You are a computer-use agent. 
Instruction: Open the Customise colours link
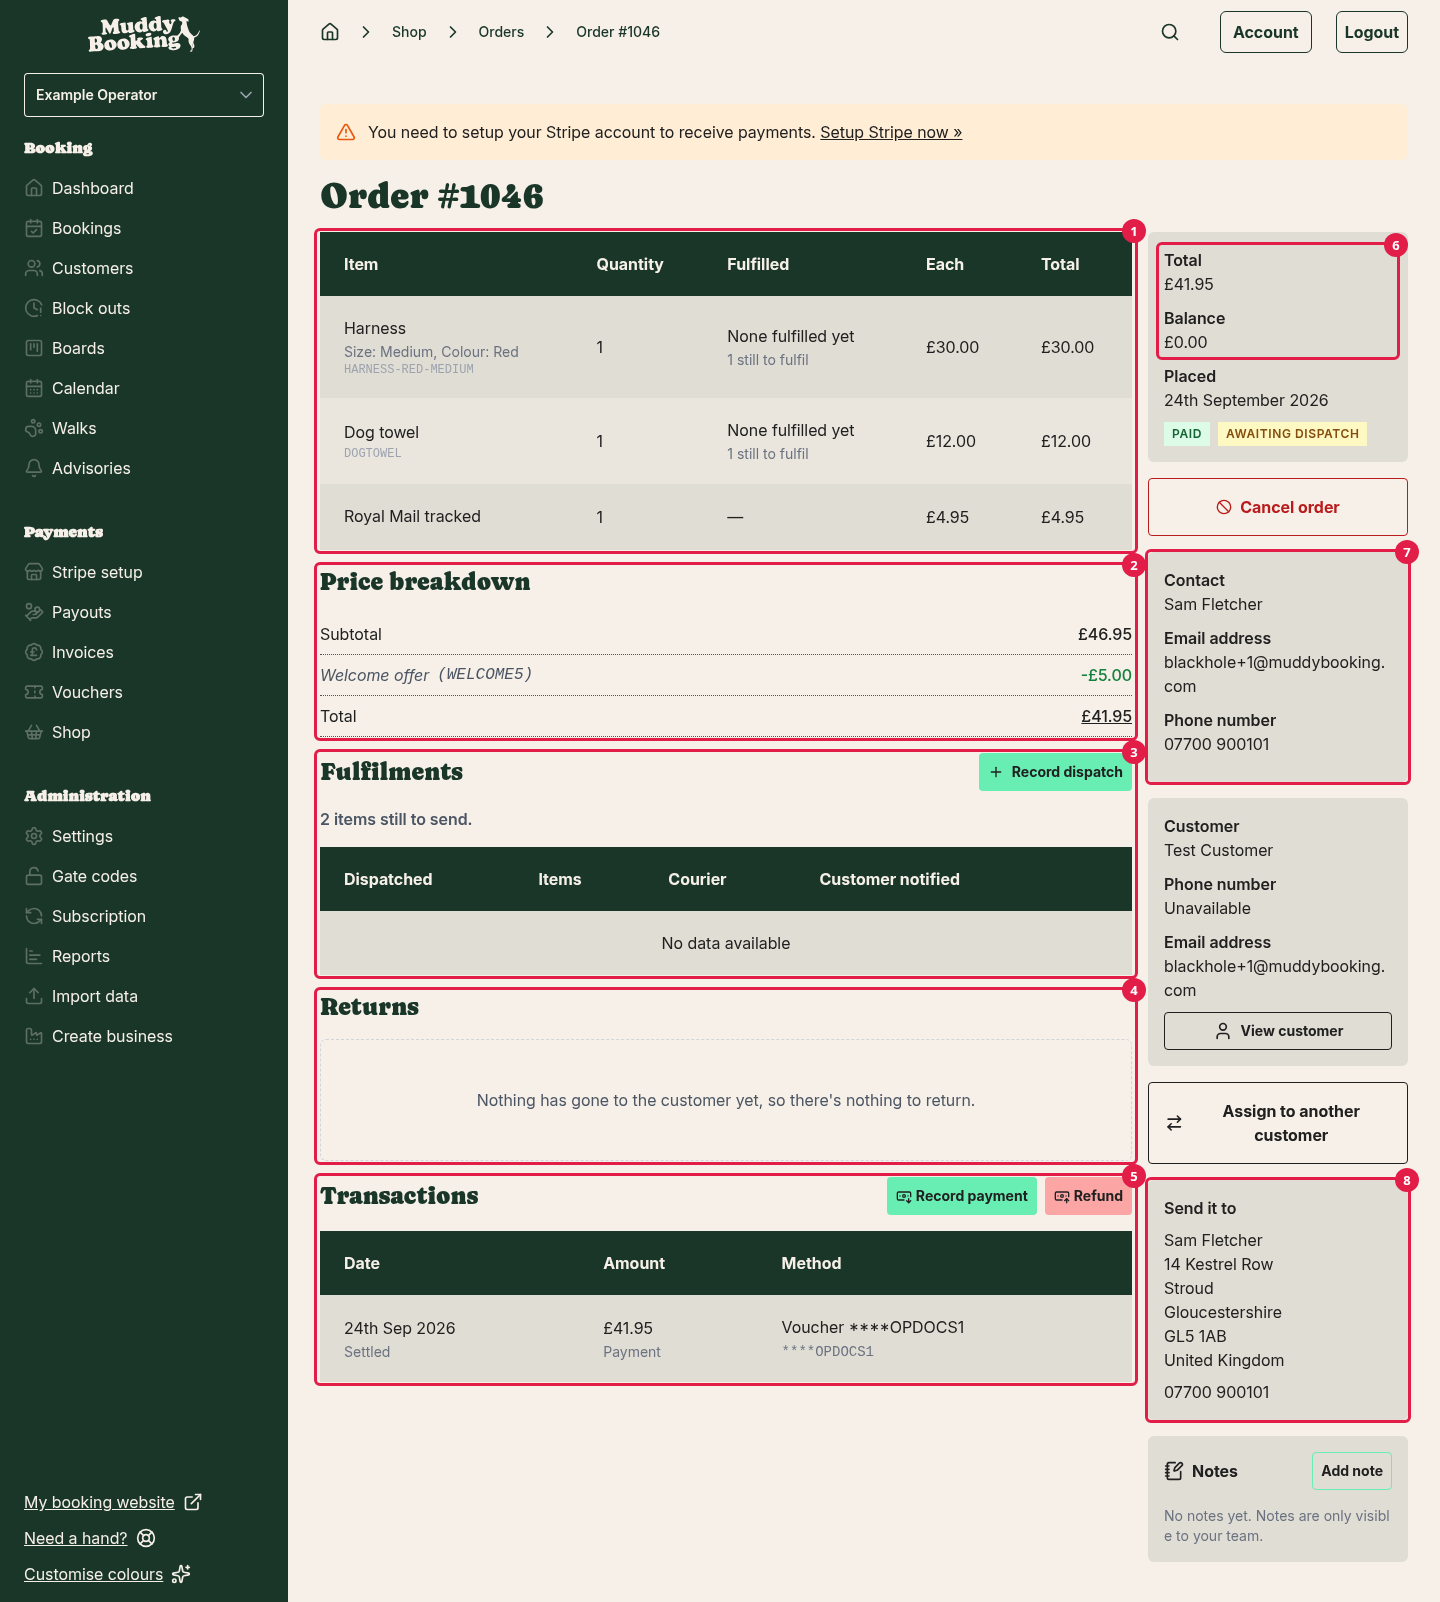coord(93,1574)
